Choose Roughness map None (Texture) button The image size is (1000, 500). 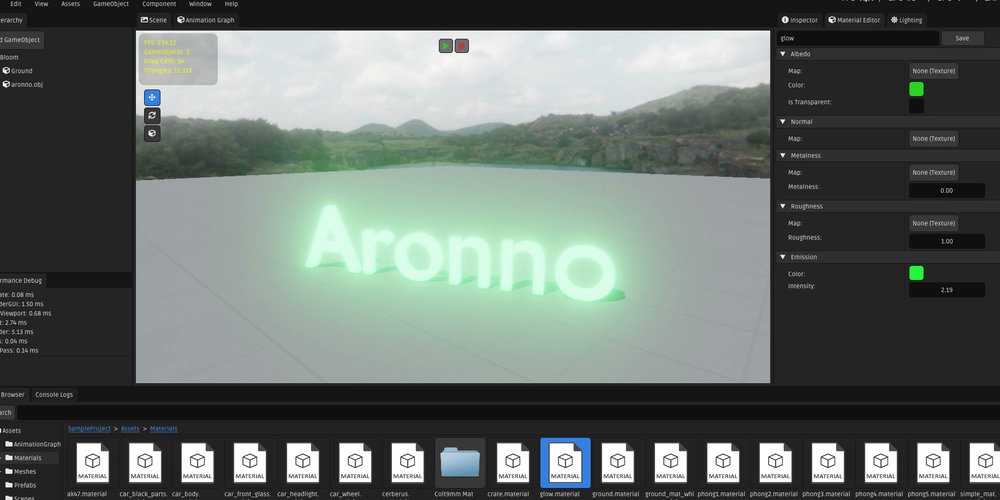(934, 223)
